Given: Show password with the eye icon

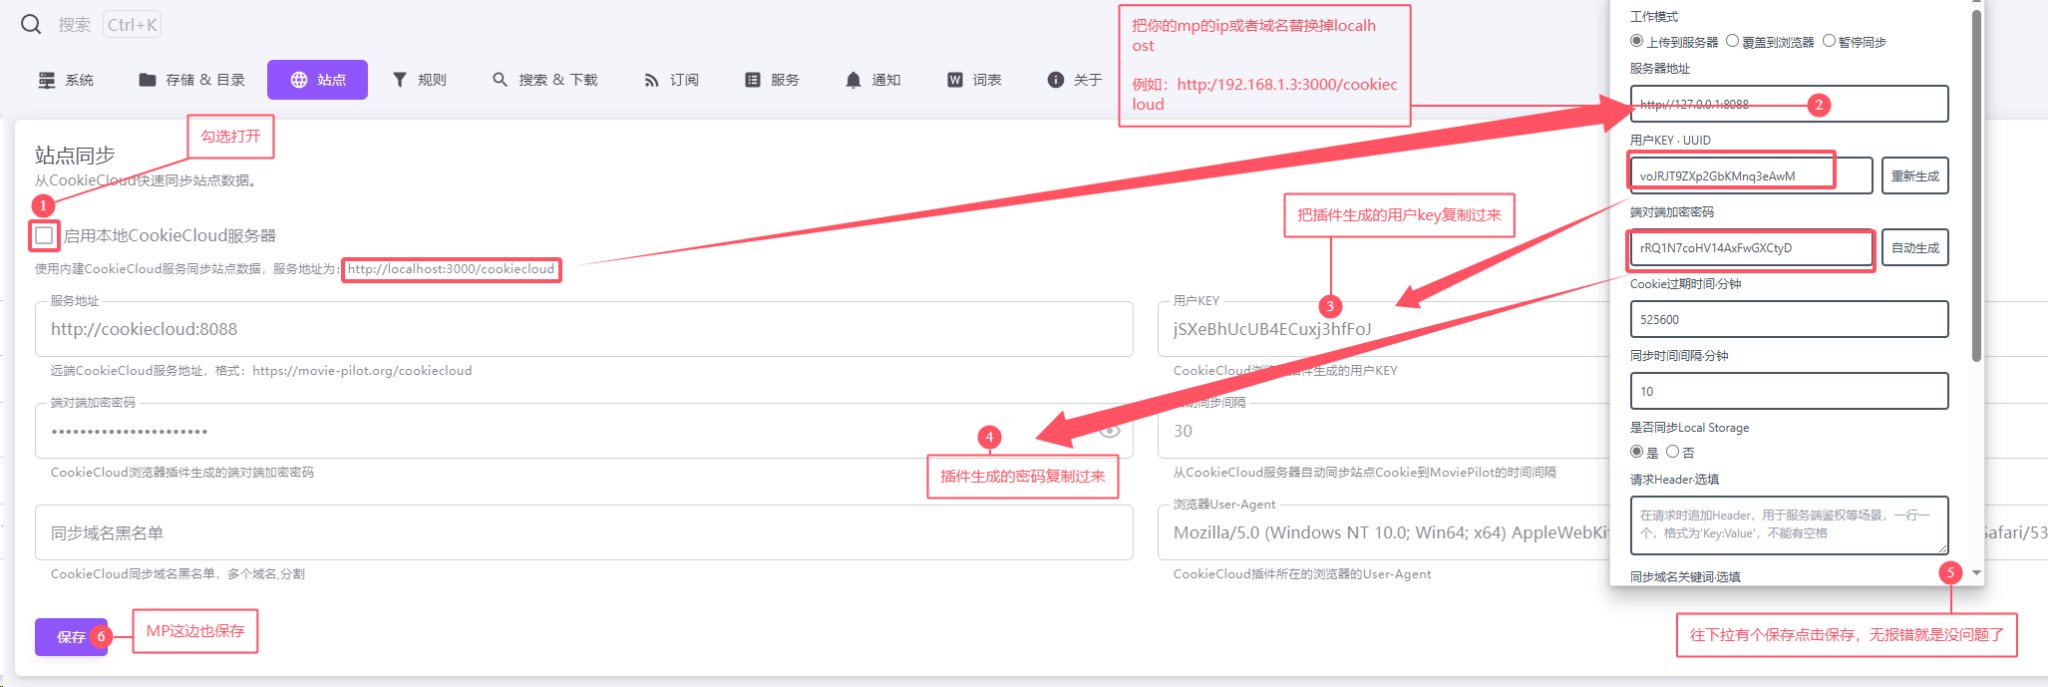Looking at the screenshot, I should [1109, 431].
